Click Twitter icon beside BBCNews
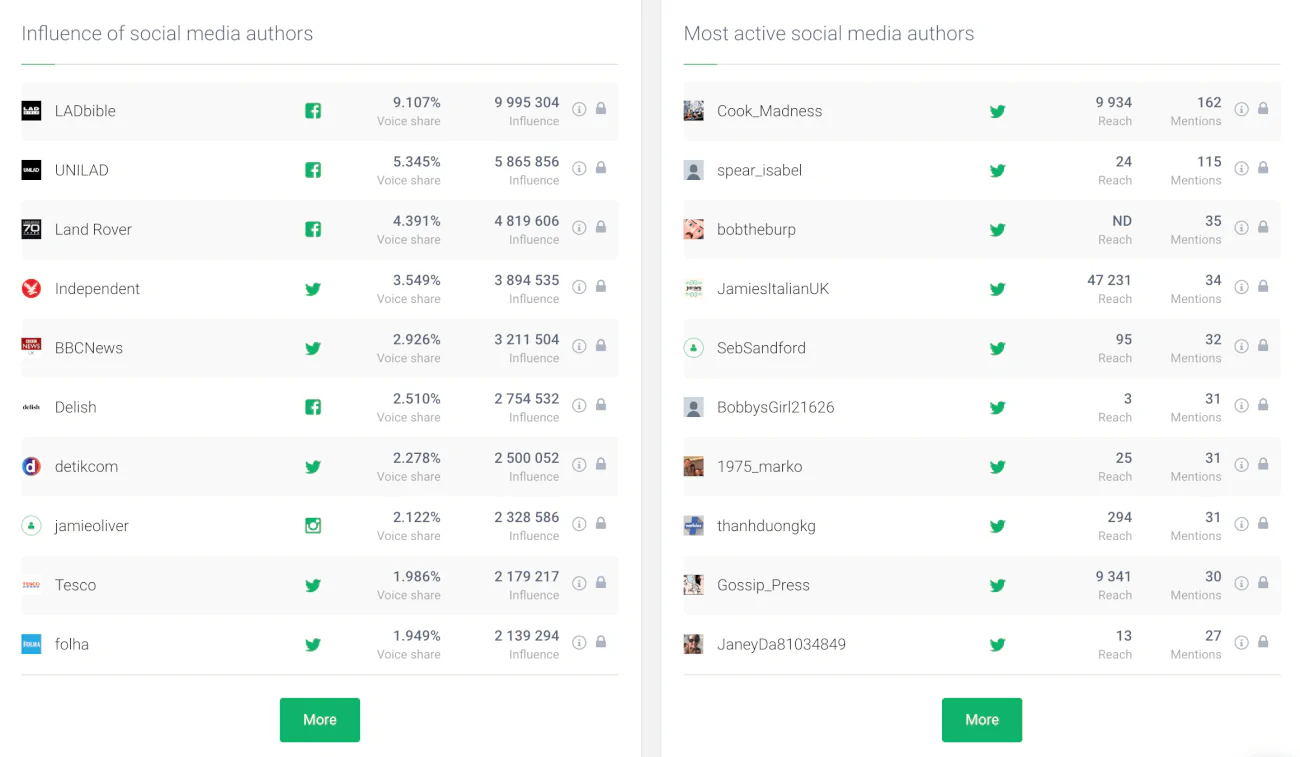Screen dimensions: 1300x757 [313, 348]
